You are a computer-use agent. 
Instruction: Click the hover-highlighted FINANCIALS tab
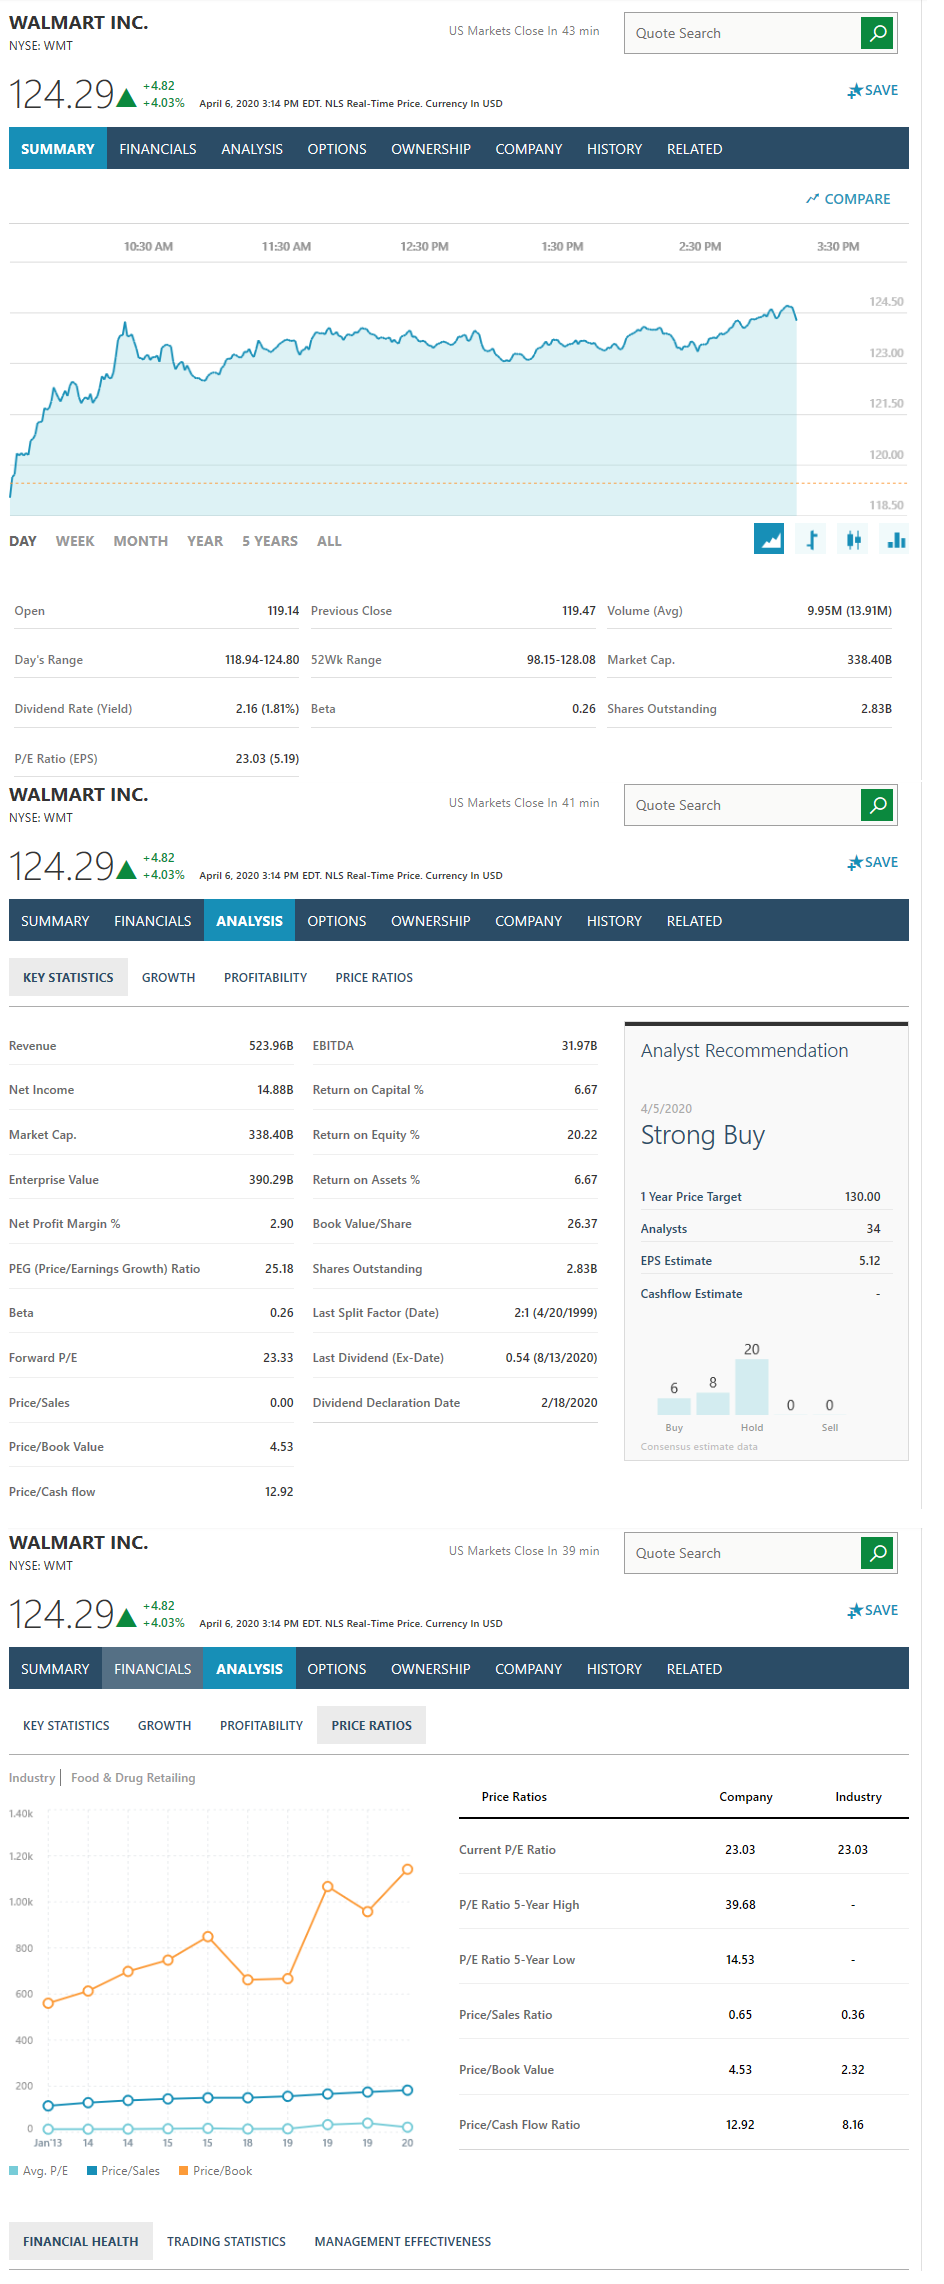pos(153,1669)
